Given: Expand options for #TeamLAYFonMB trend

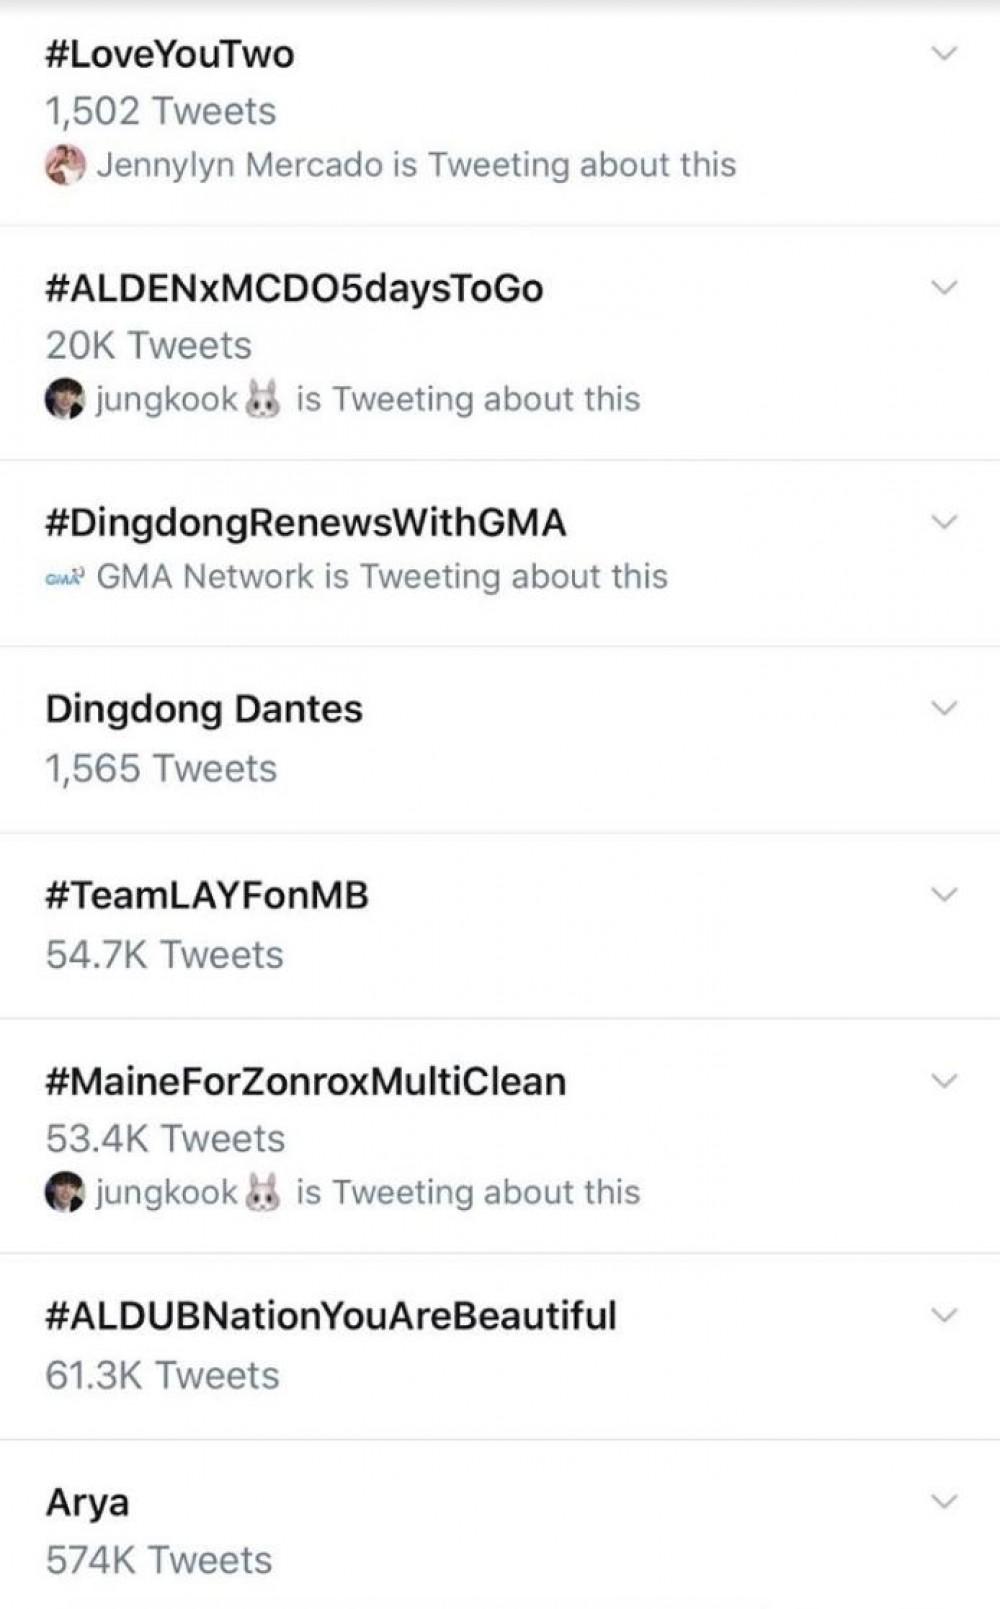Looking at the screenshot, I should [944, 894].
